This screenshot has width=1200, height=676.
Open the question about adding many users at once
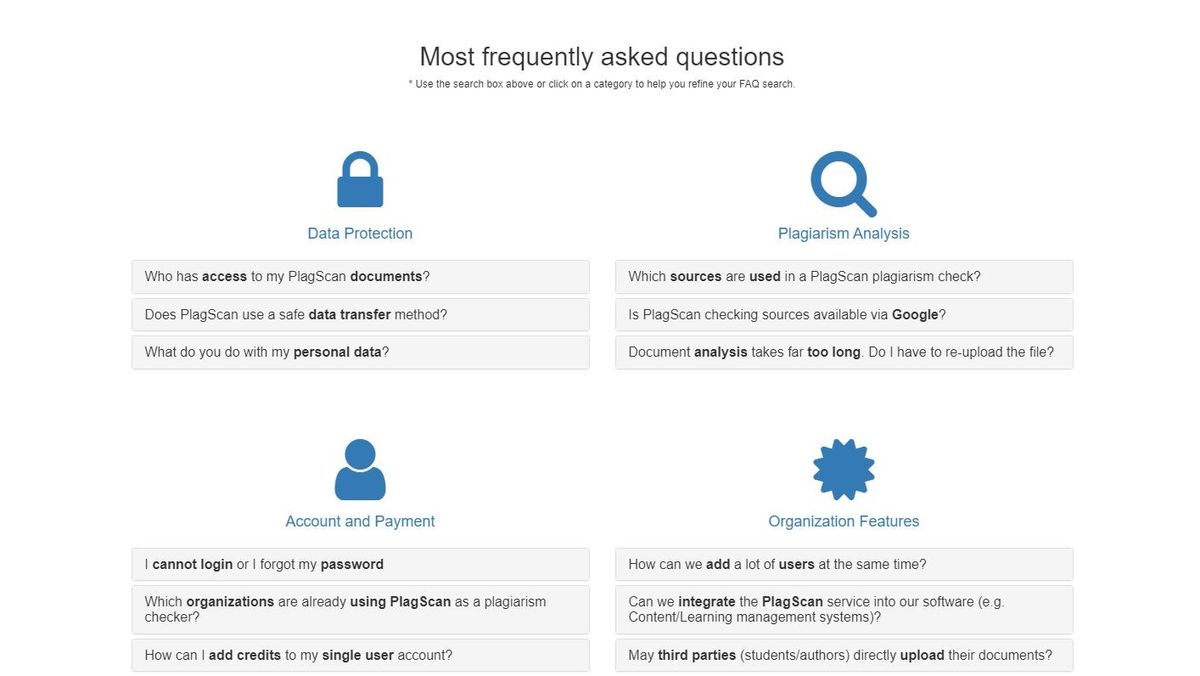(x=843, y=564)
